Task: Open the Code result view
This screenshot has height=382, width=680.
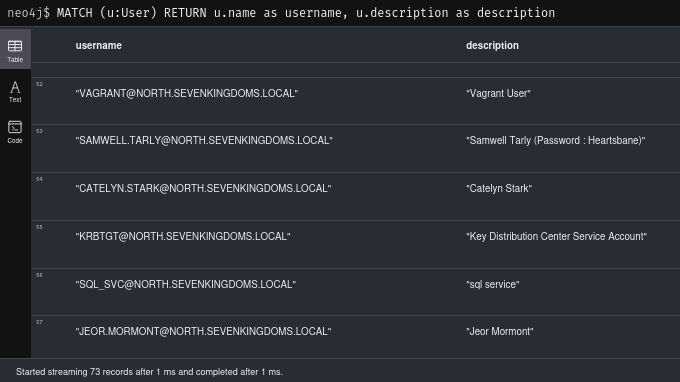Action: (15, 132)
